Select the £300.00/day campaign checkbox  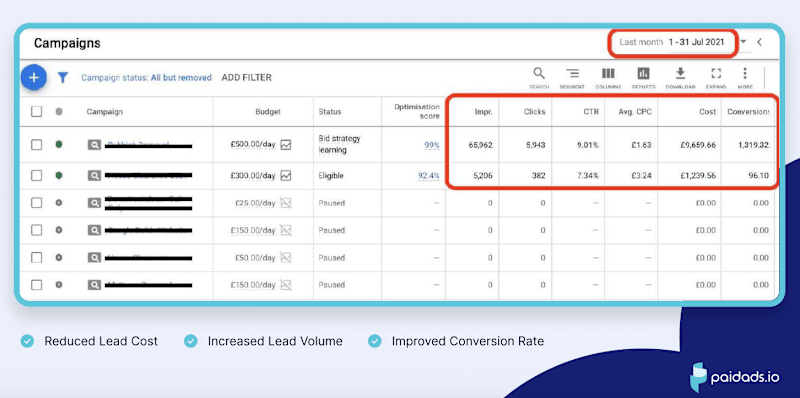[37, 176]
